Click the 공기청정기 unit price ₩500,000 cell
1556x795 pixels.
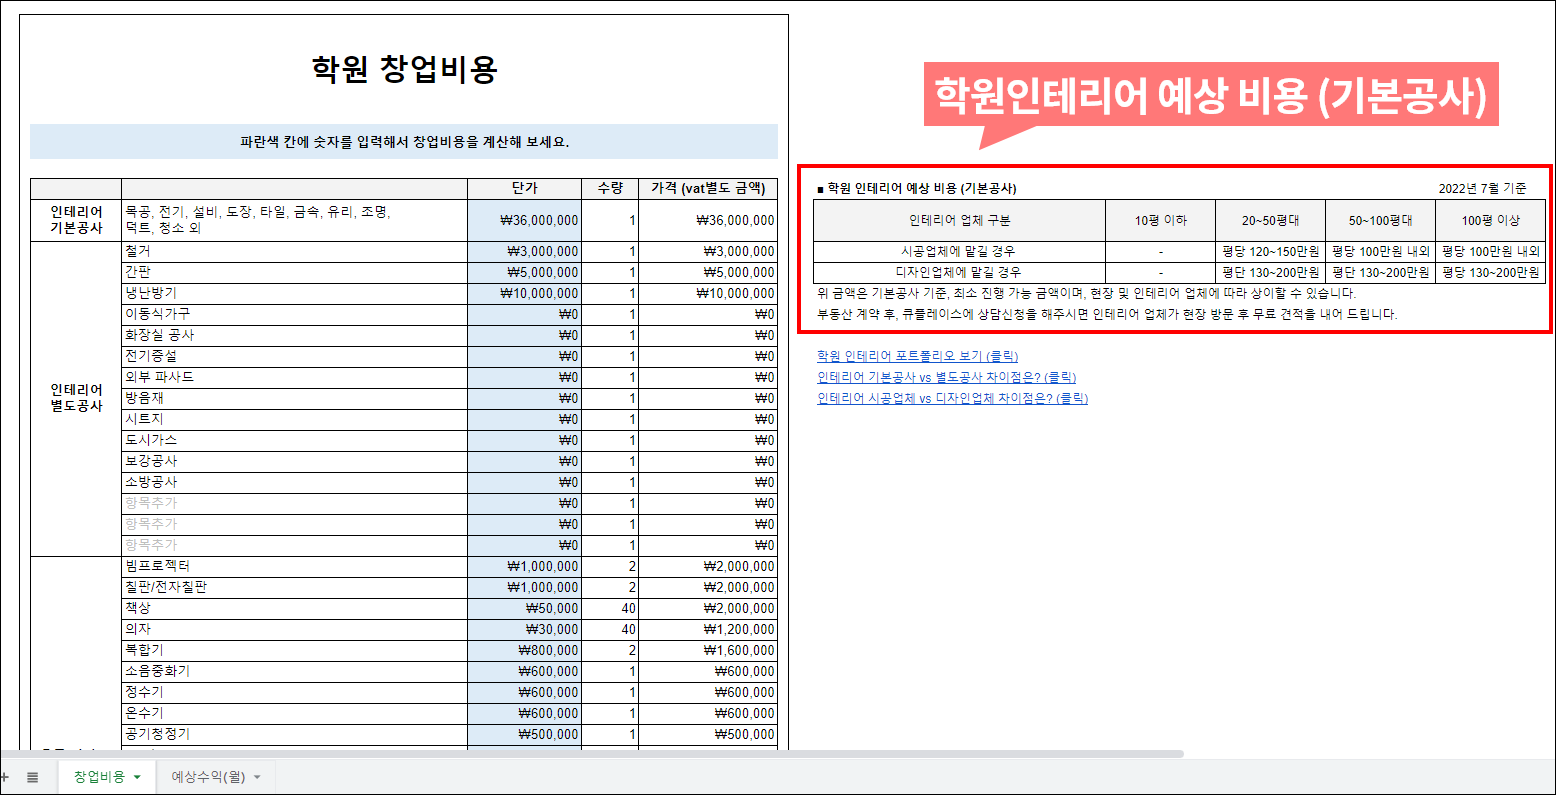pyautogui.click(x=524, y=735)
